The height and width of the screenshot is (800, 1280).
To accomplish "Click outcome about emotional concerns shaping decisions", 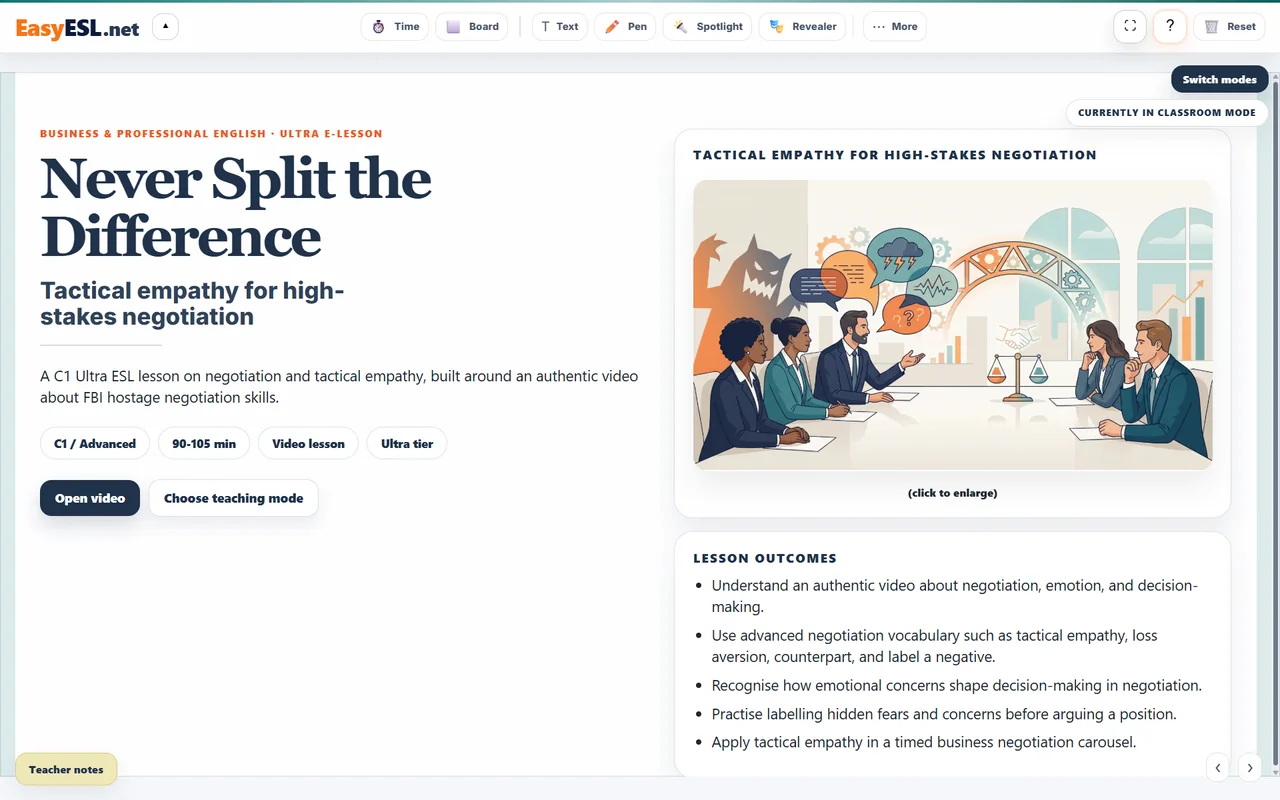I will click(956, 686).
